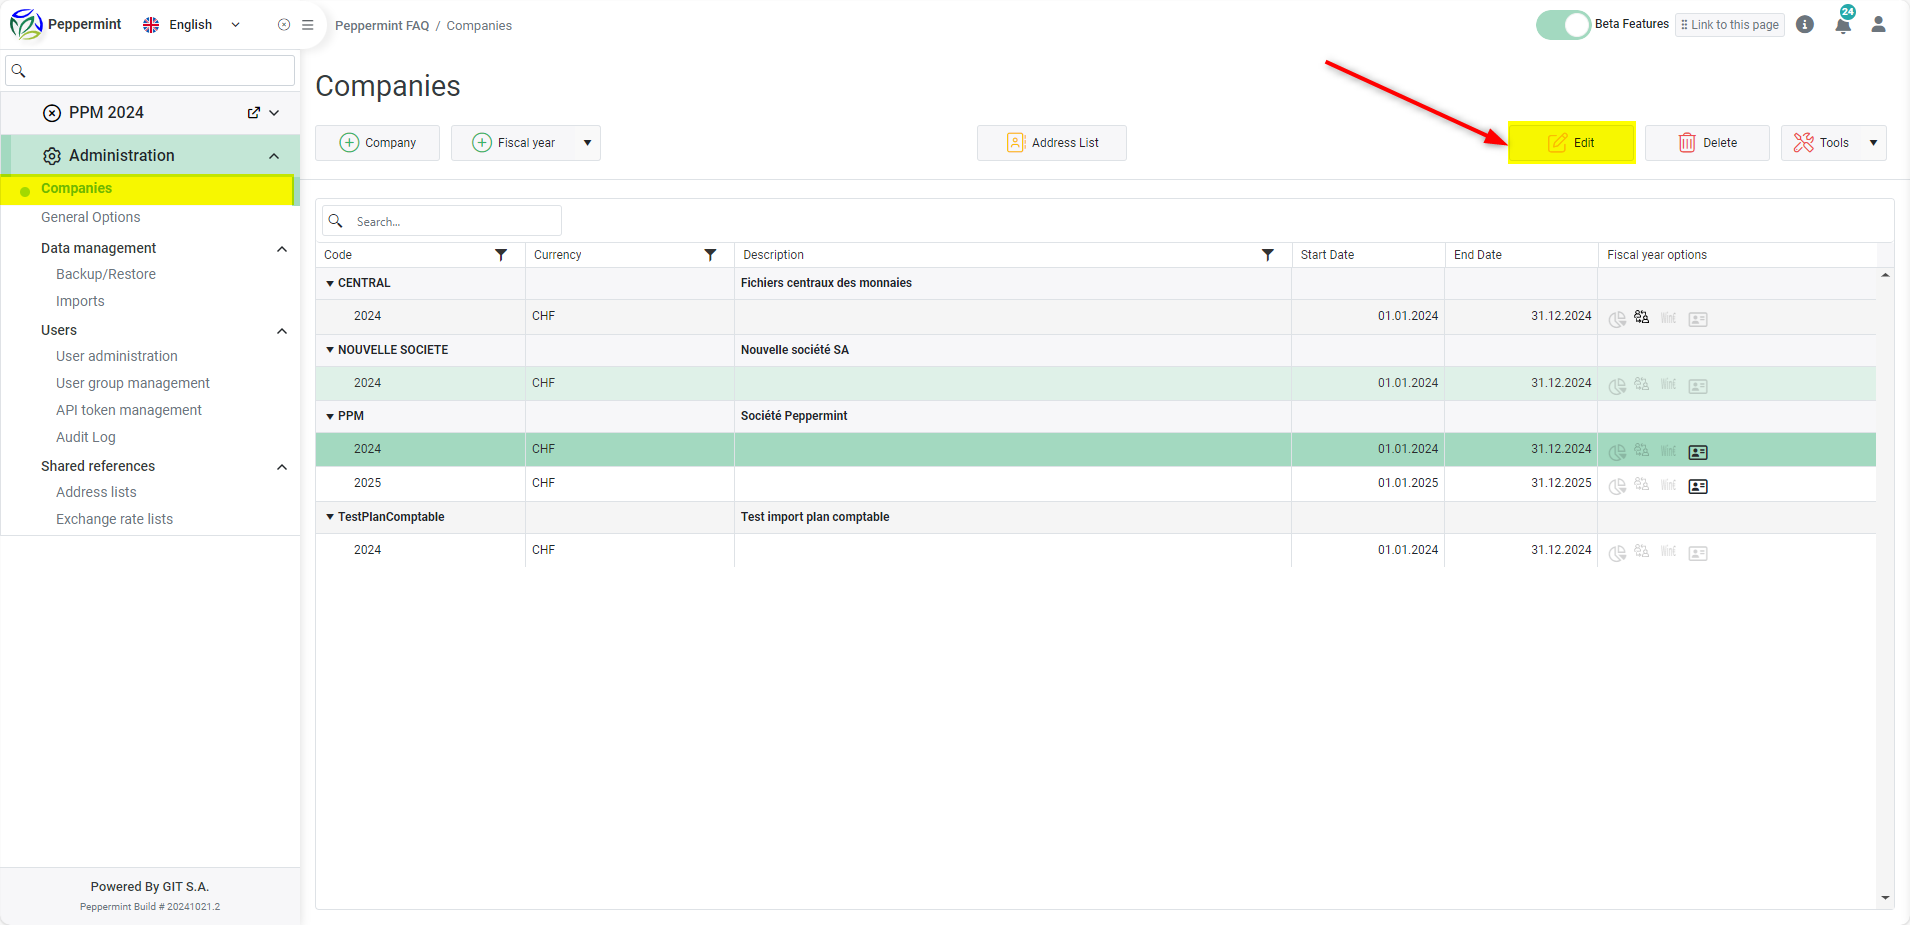Image resolution: width=1910 pixels, height=925 pixels.
Task: Open the Address List button
Action: click(x=1052, y=143)
